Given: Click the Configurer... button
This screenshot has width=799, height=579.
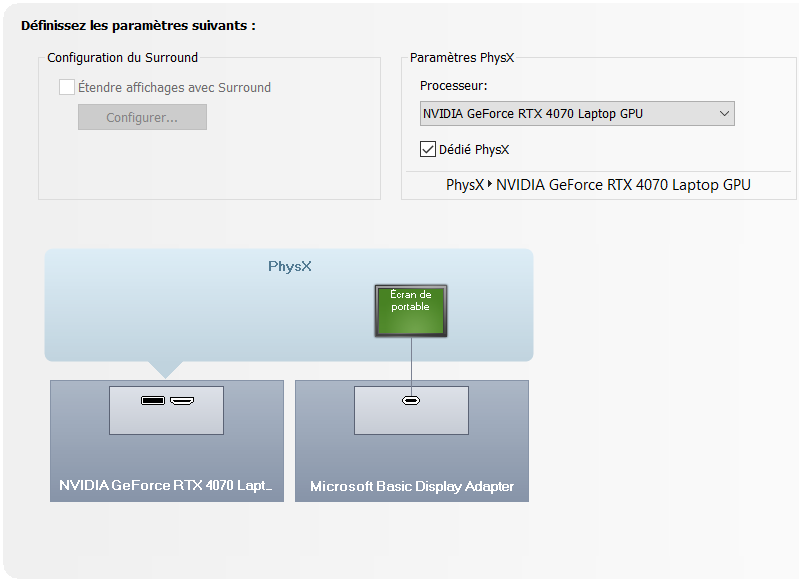Looking at the screenshot, I should 142,117.
